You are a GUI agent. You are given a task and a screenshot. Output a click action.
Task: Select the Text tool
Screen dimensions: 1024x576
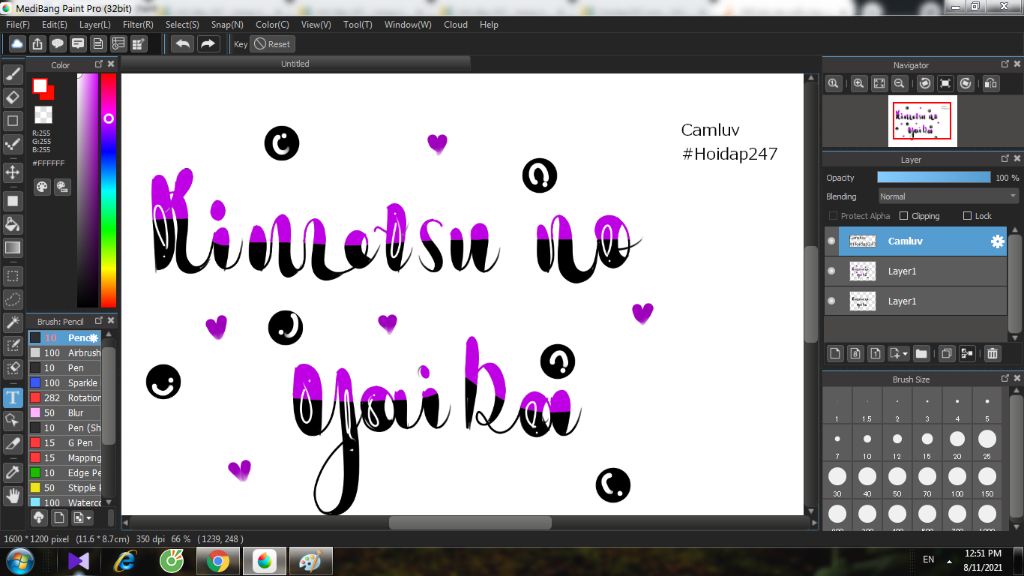point(12,397)
